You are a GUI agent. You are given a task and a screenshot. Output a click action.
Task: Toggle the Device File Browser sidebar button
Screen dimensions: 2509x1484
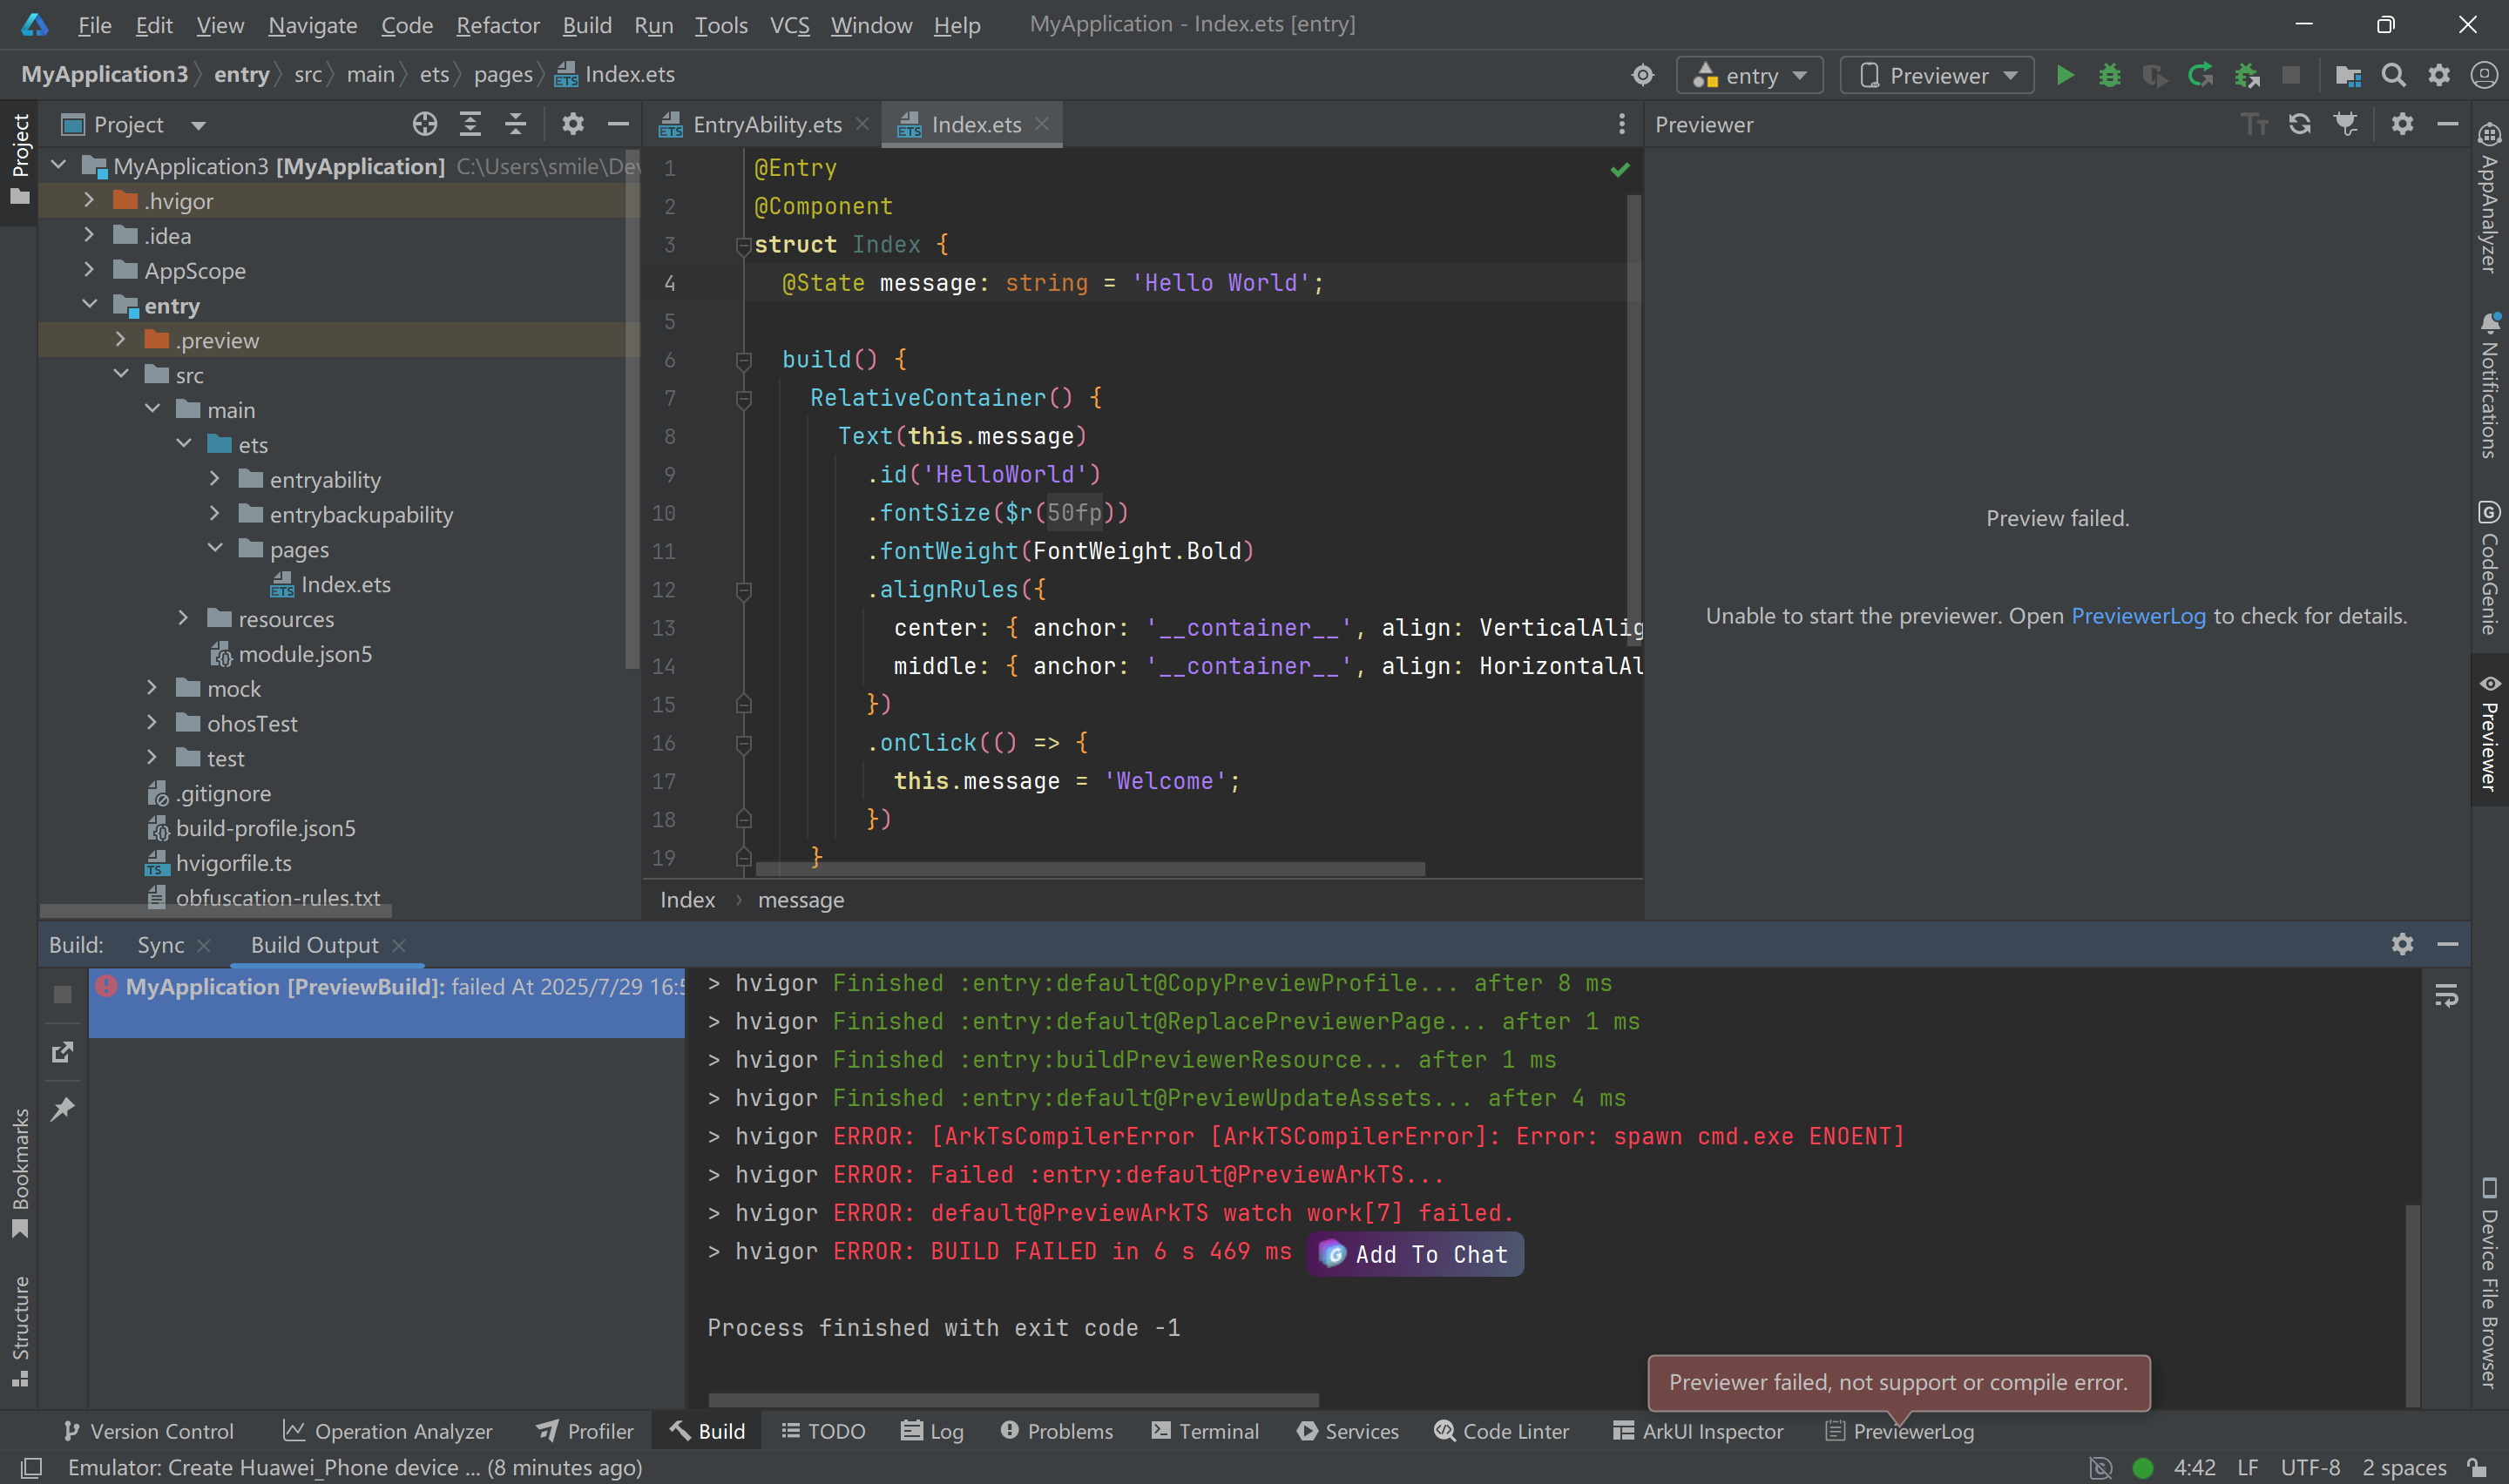pos(2489,1283)
